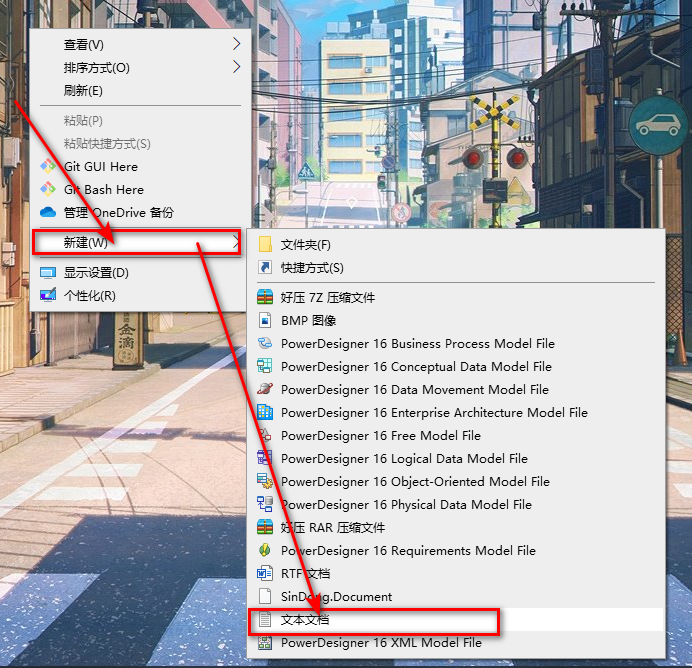The image size is (692, 668).
Task: Click the XML Model file icon
Action: (x=265, y=642)
